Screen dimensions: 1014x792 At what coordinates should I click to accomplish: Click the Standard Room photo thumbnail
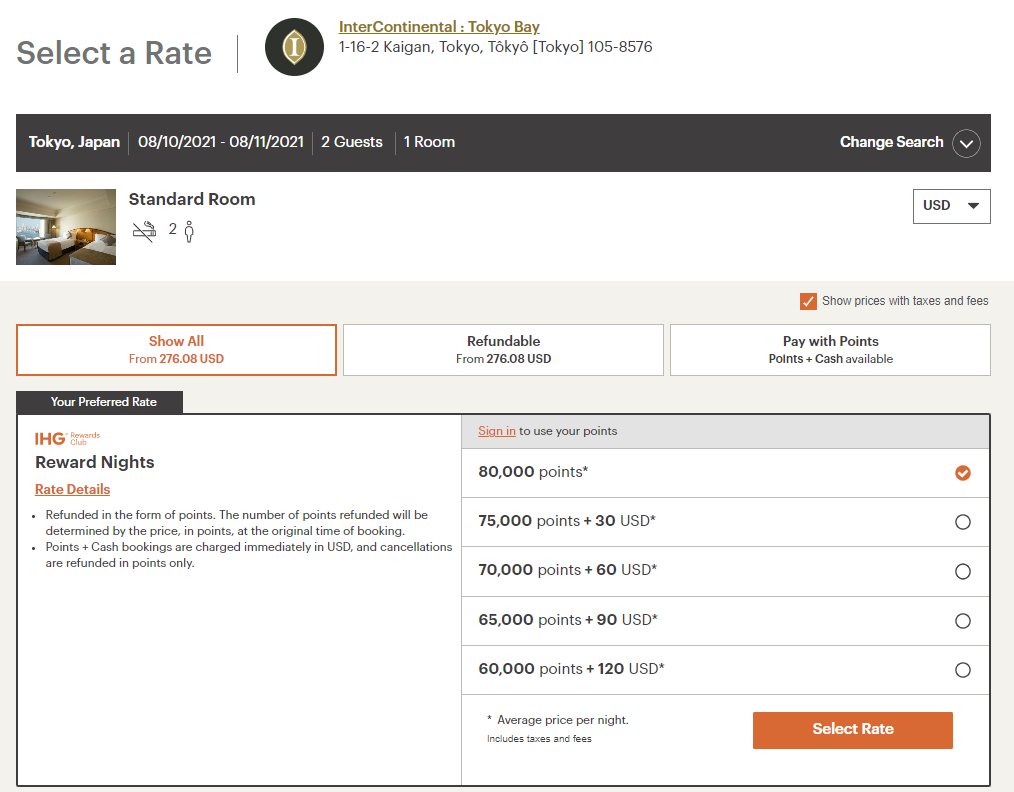pos(65,227)
